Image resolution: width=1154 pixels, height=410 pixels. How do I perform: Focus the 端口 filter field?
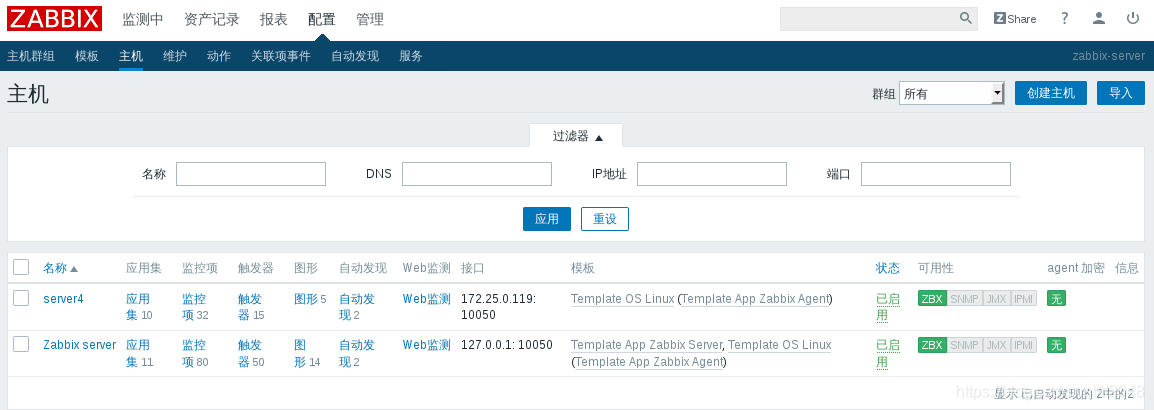click(936, 174)
